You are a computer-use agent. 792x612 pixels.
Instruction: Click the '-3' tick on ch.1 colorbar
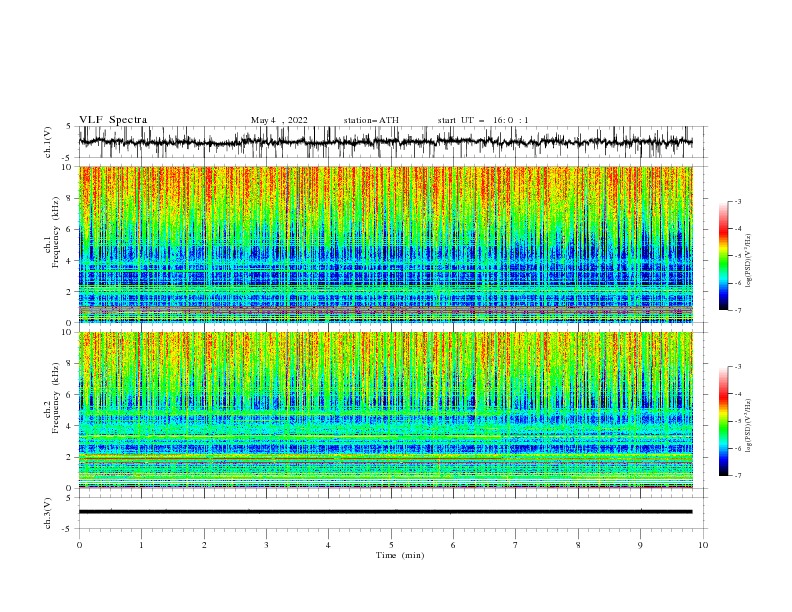coord(738,201)
